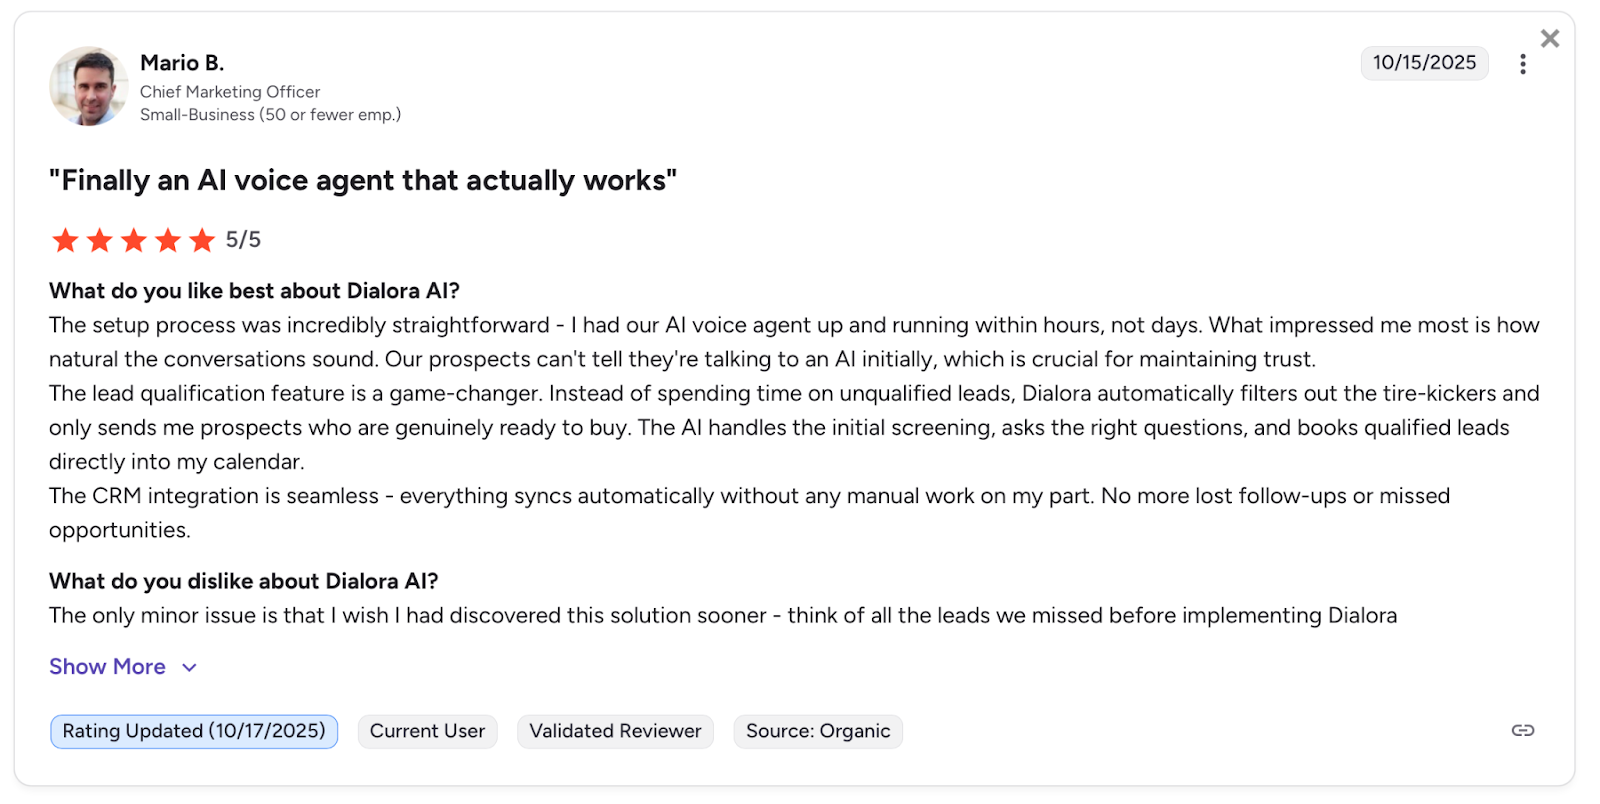The width and height of the screenshot is (1600, 804).
Task: Click the review title about AI voice agent
Action: 363,181
